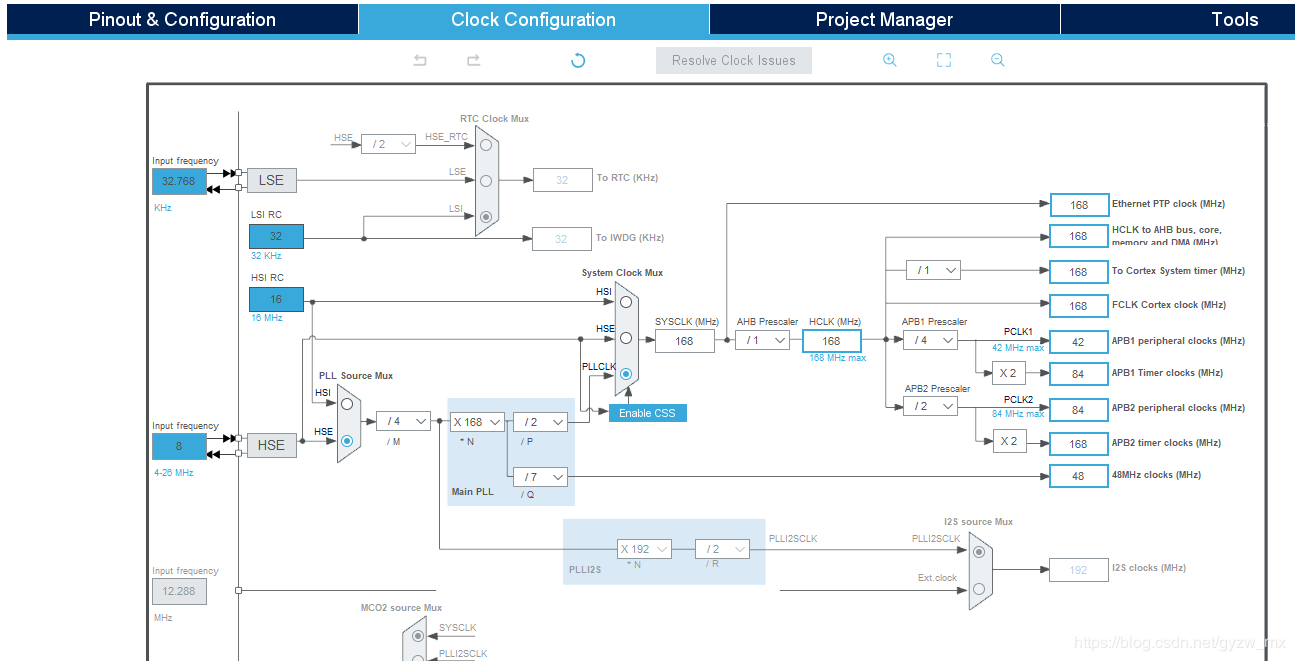Open the PLL multiplier X 168 dropdown
This screenshot has width=1295, height=661.
477,422
